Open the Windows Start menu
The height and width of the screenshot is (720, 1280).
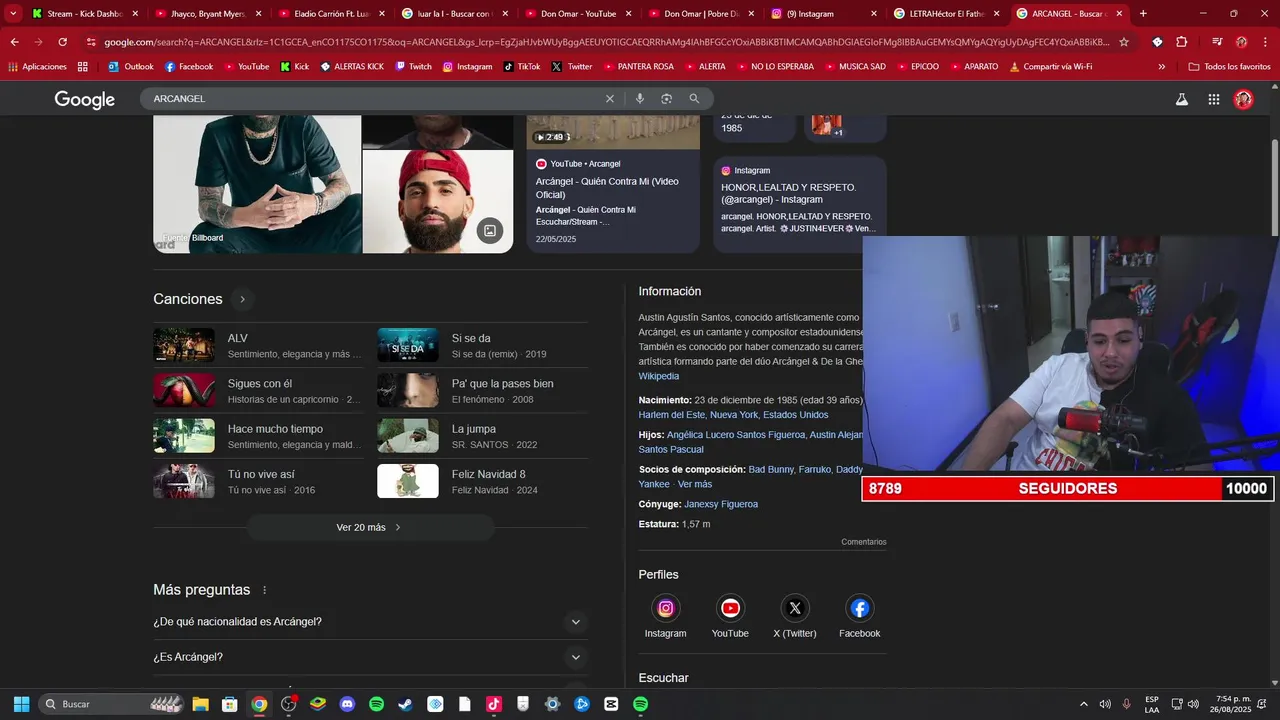coord(21,704)
